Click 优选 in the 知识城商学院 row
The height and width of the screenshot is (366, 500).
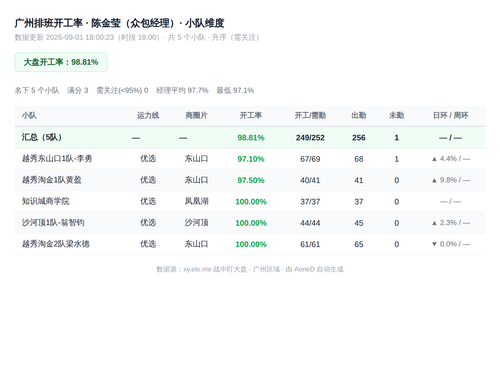coord(148,201)
